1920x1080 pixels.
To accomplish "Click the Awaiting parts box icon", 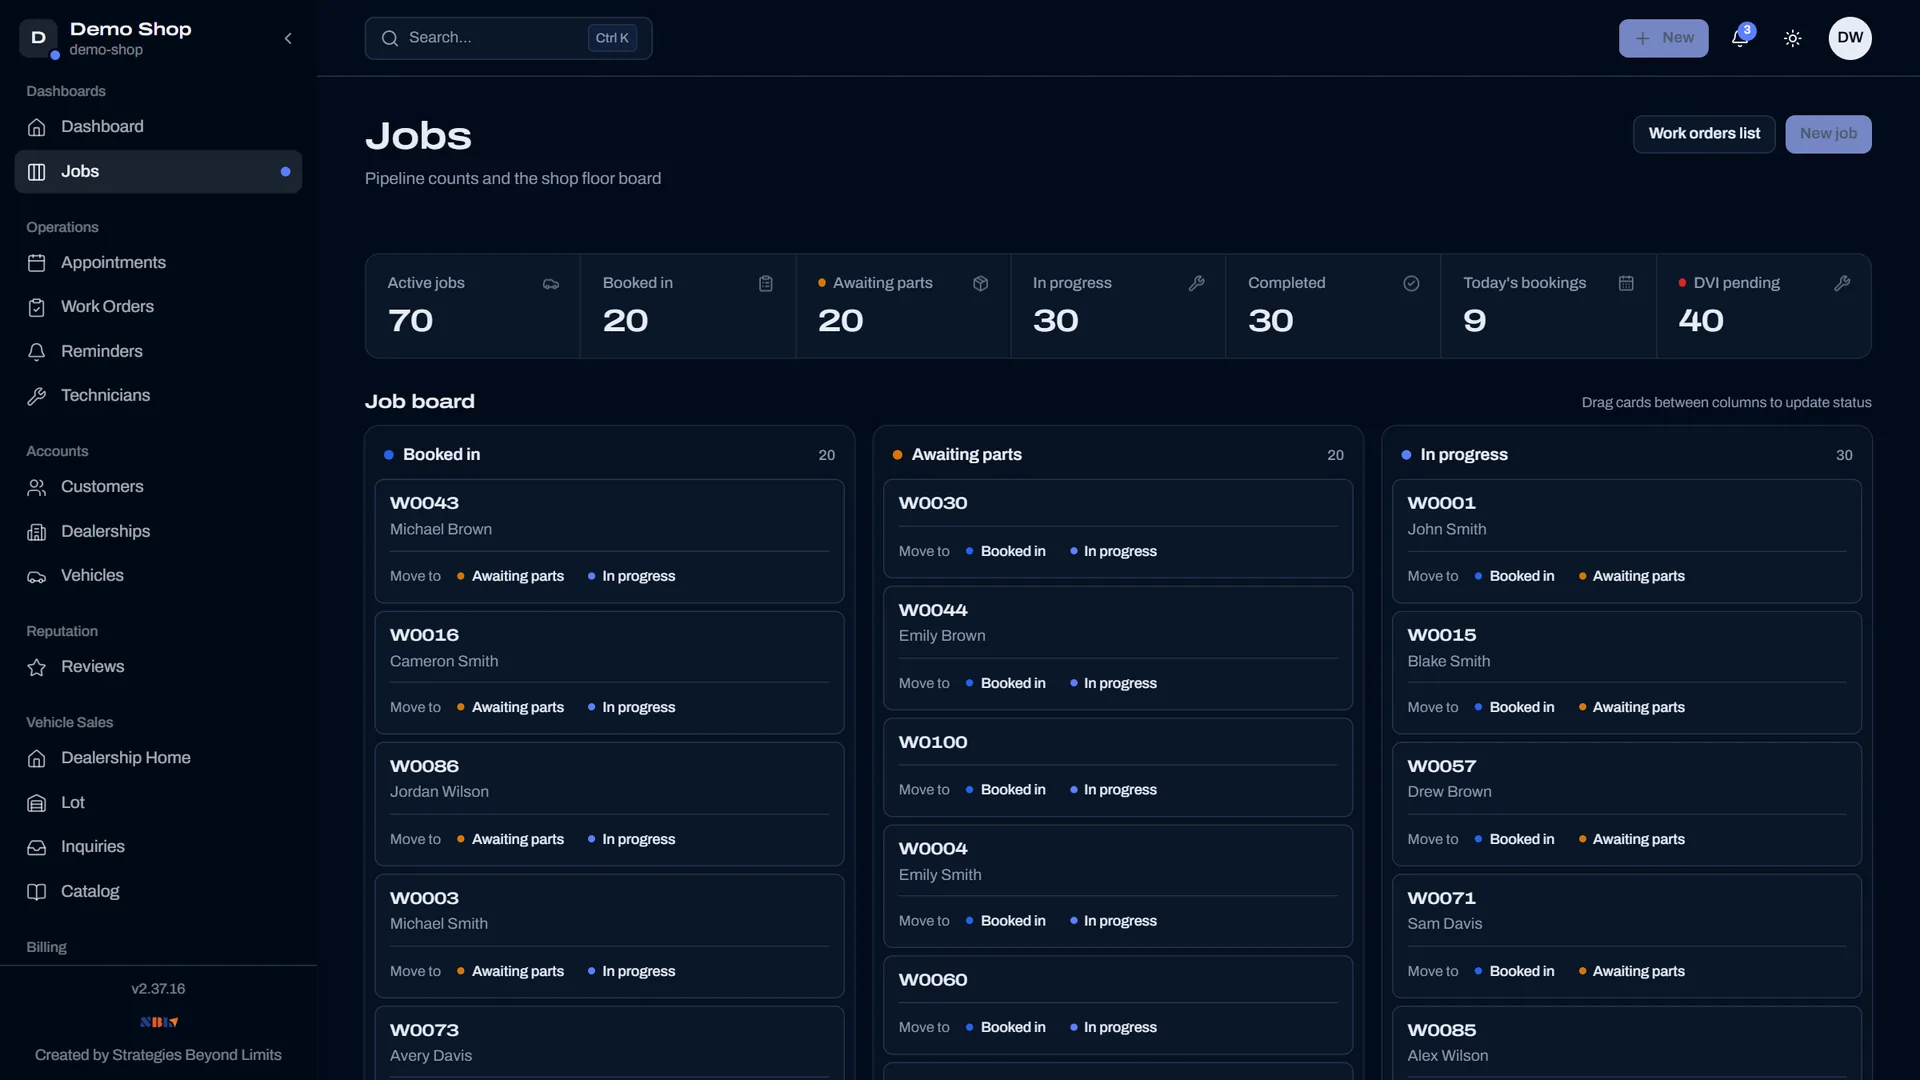I will tap(981, 284).
